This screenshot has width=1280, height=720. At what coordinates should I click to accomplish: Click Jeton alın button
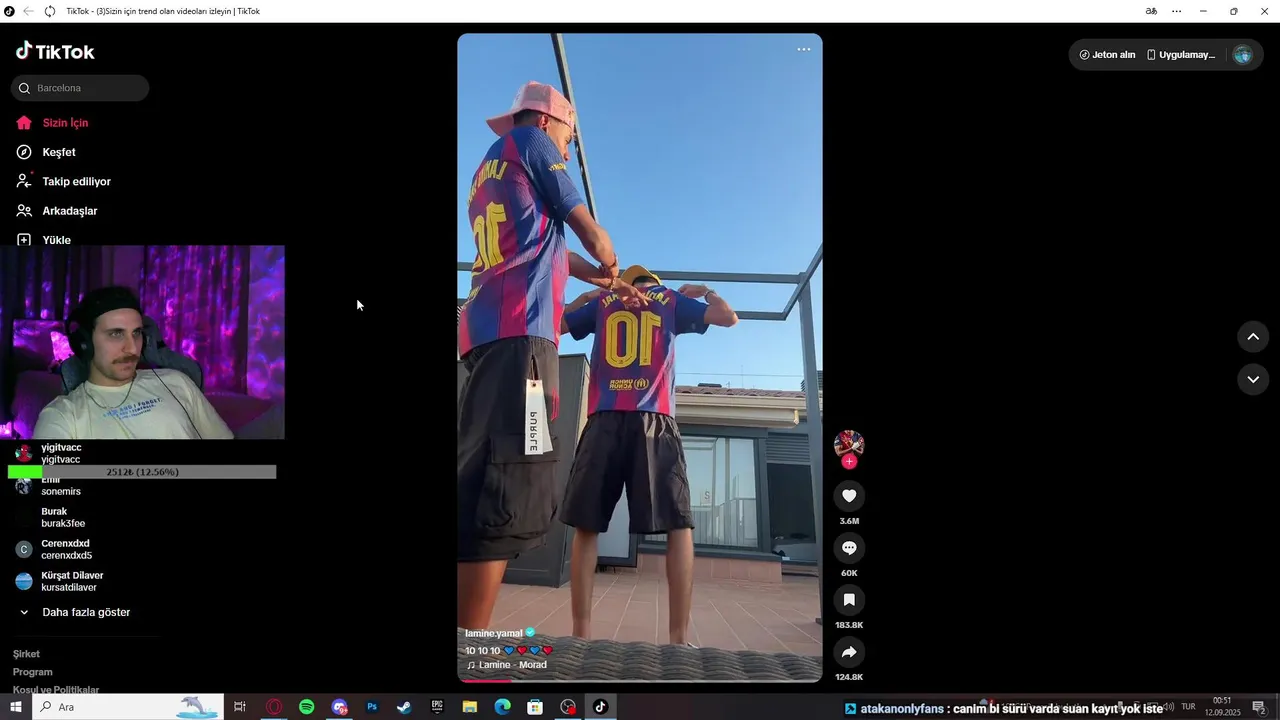coord(1107,55)
